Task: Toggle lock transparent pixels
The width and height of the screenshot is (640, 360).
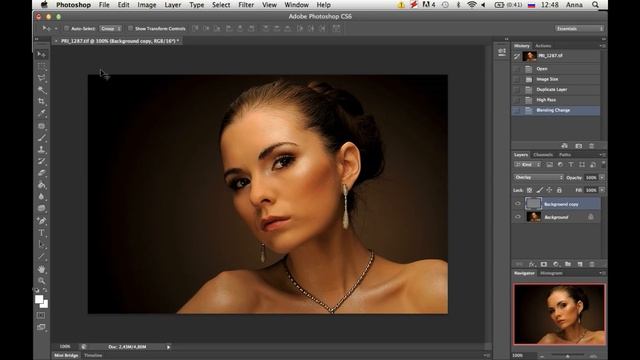Action: pos(529,190)
